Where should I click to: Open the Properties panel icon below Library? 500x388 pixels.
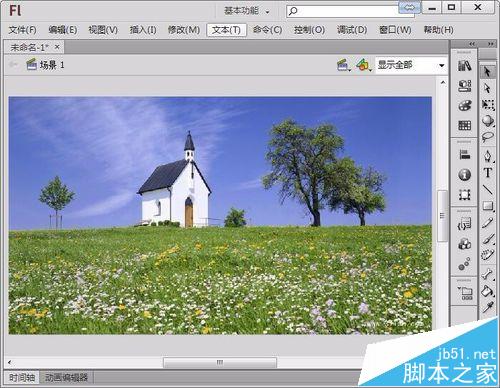pos(464,86)
